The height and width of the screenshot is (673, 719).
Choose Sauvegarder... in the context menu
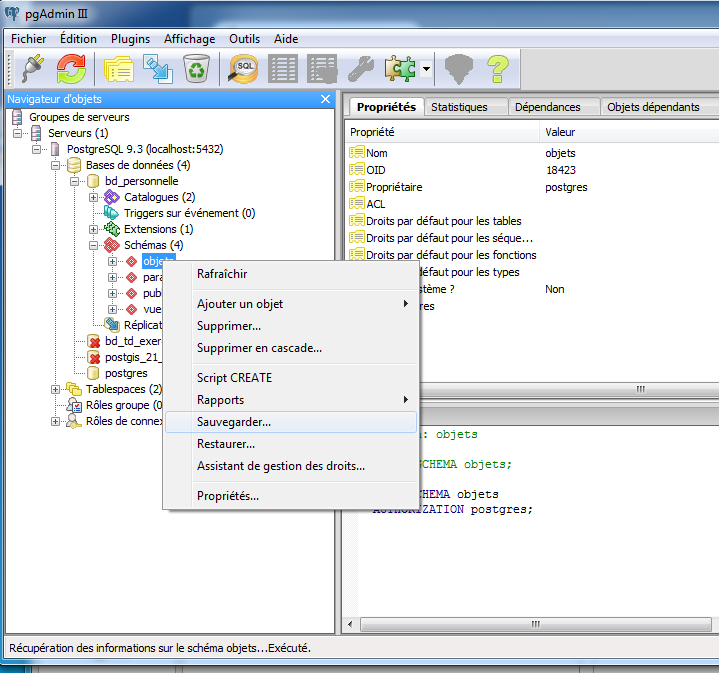click(291, 422)
